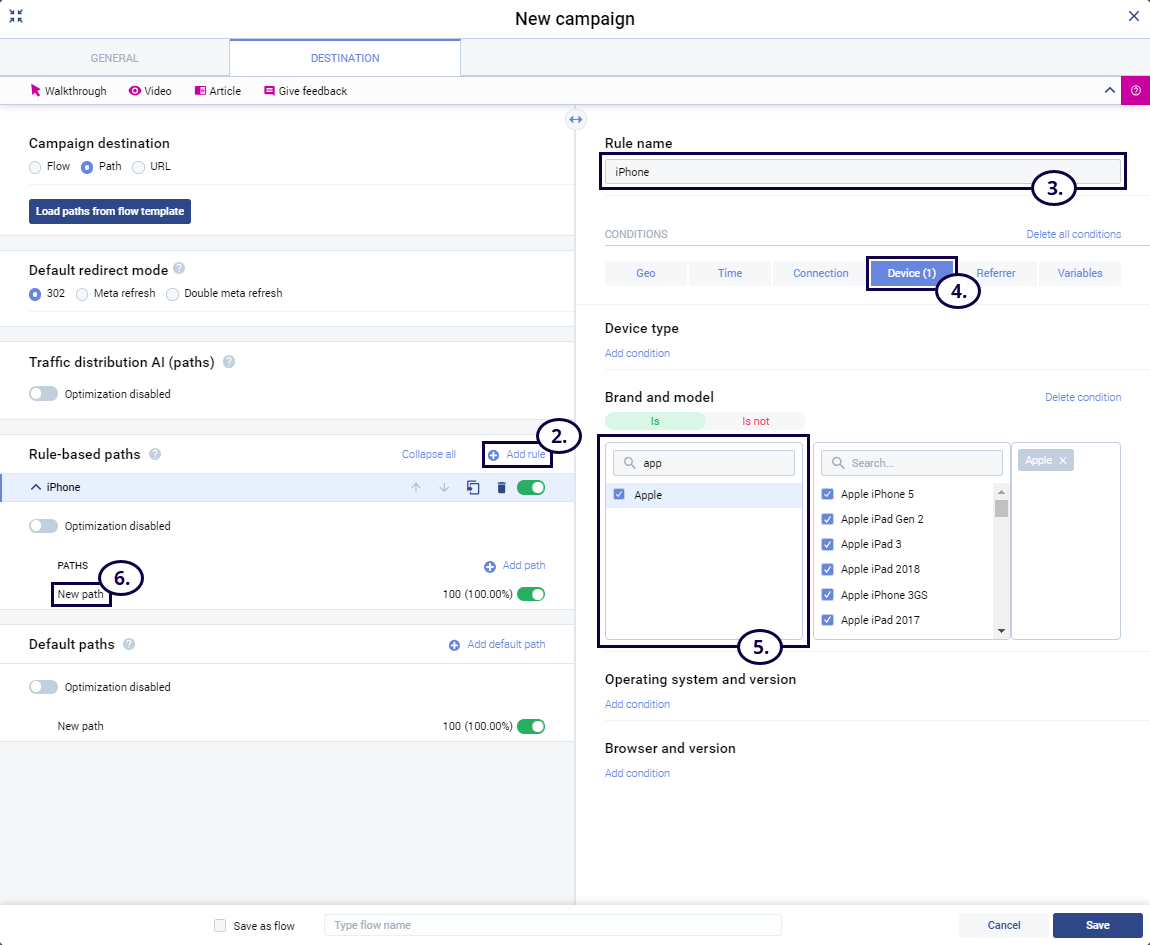Screen dimensions: 1150x945
Task: Select the 'Is not' condition toggle
Action: coord(755,421)
